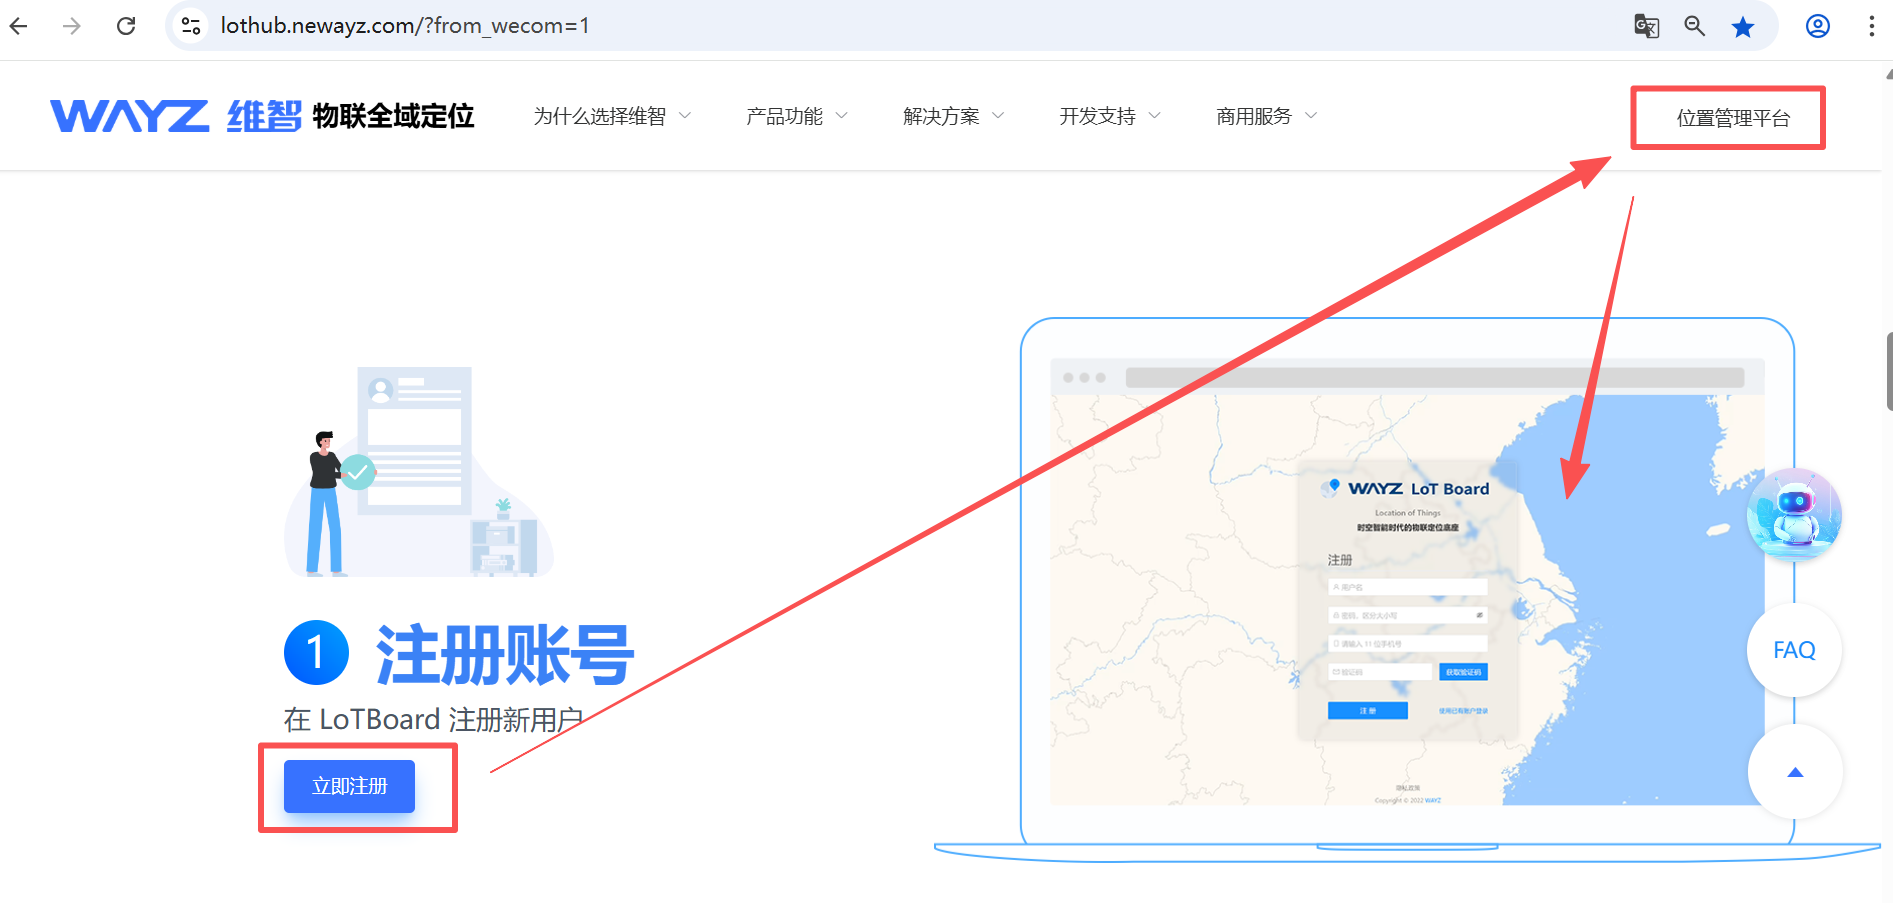This screenshot has height=903, width=1893.
Task: Open the 产品功能 menu
Action: click(x=797, y=116)
